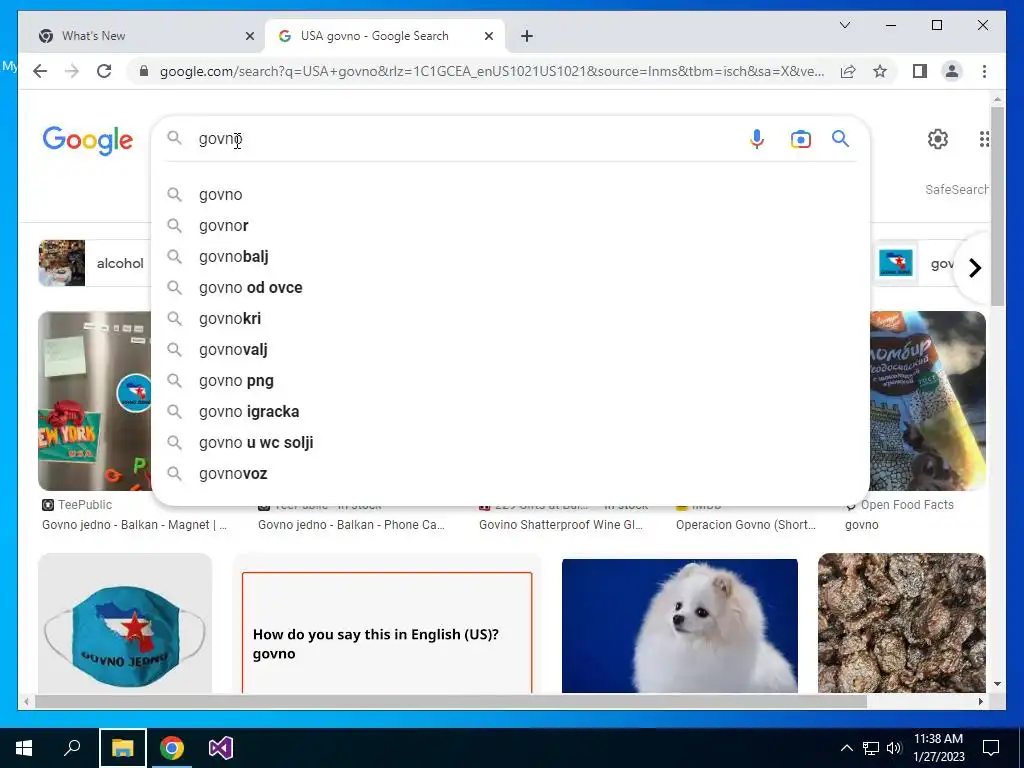Open the TeePublic fridge magnet image
The image size is (1024, 768).
[x=95, y=400]
